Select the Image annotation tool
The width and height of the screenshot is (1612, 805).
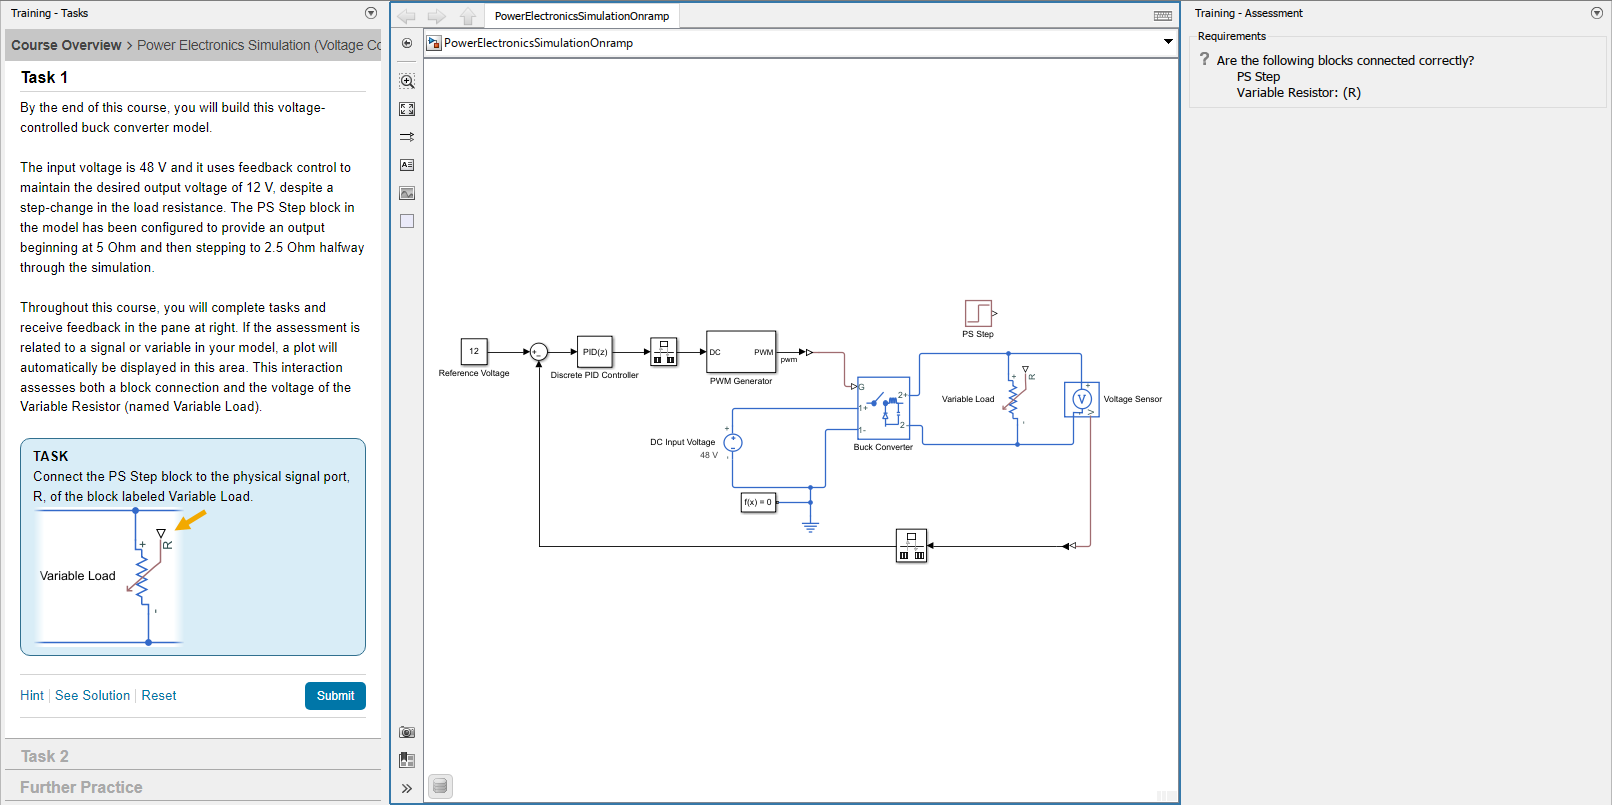pos(407,193)
